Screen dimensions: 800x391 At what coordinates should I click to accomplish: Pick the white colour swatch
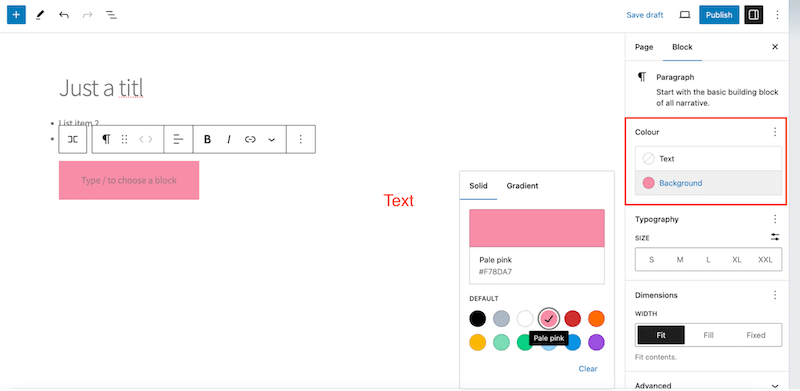coord(525,319)
